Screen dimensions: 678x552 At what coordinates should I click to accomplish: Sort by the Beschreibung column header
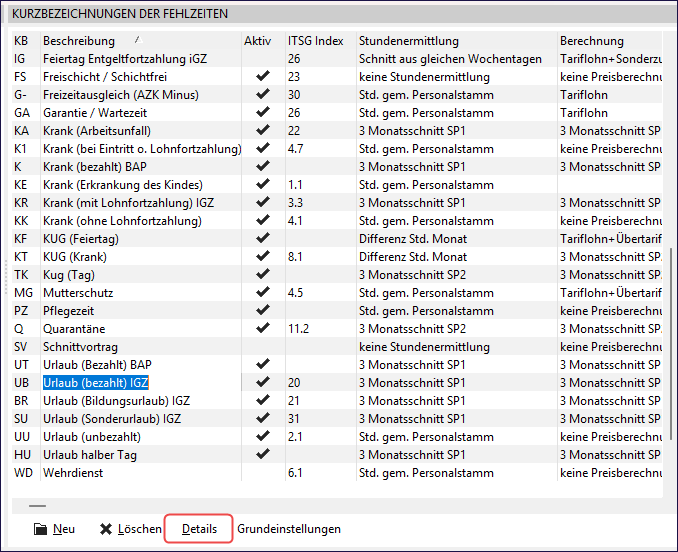[79, 41]
